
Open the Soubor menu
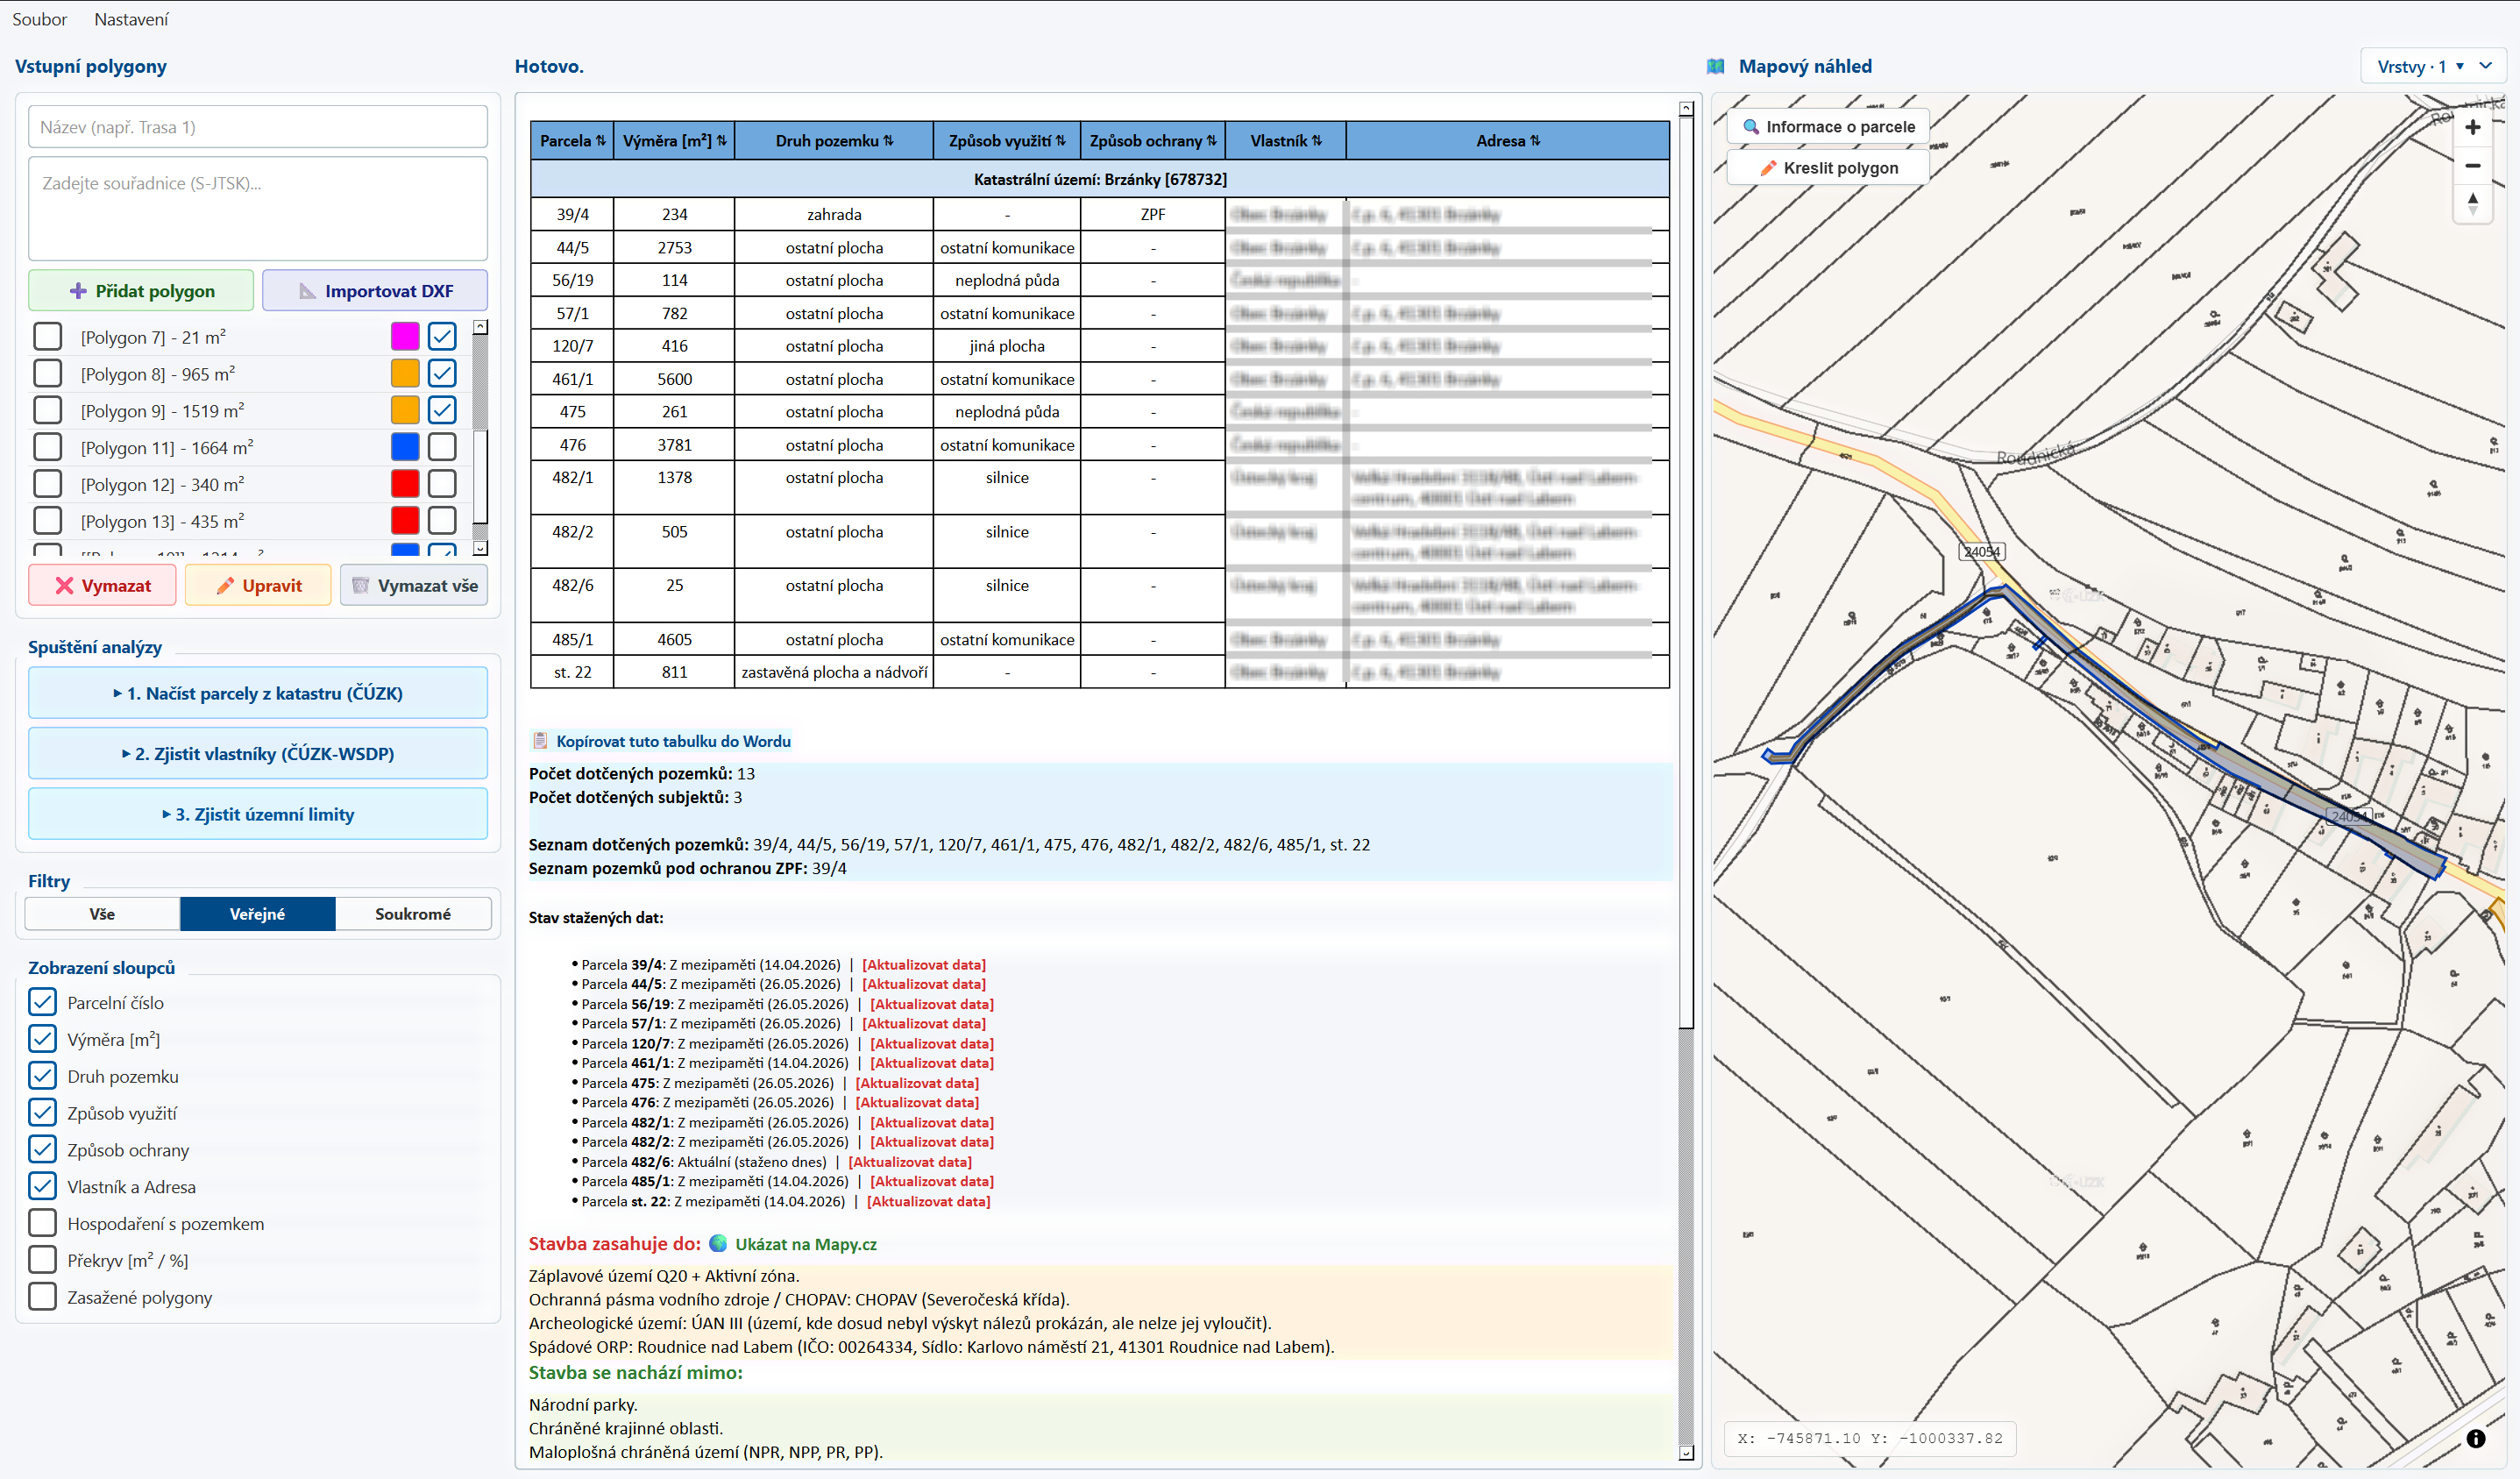click(39, 19)
